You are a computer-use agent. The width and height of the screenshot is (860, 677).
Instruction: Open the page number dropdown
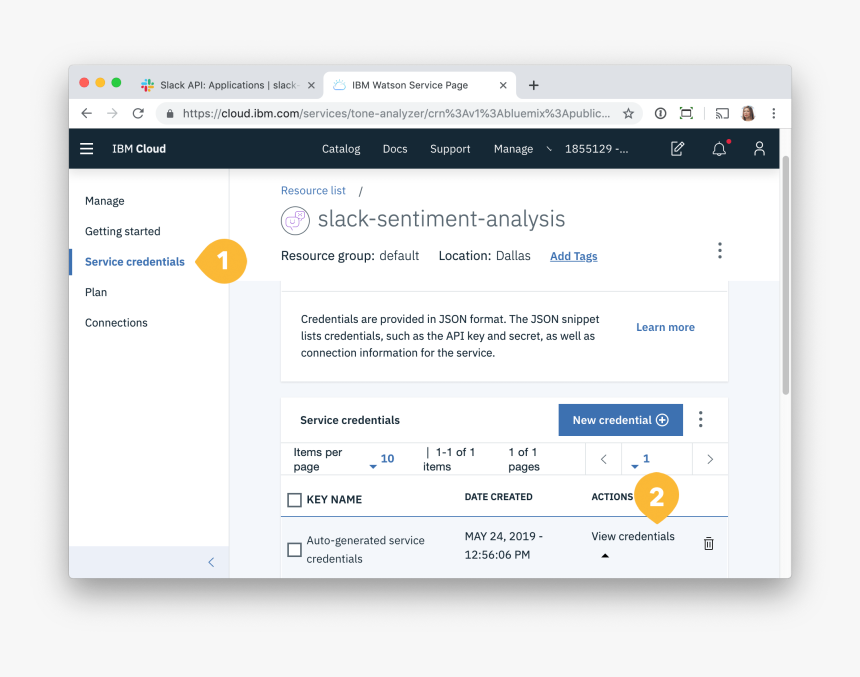tap(641, 460)
